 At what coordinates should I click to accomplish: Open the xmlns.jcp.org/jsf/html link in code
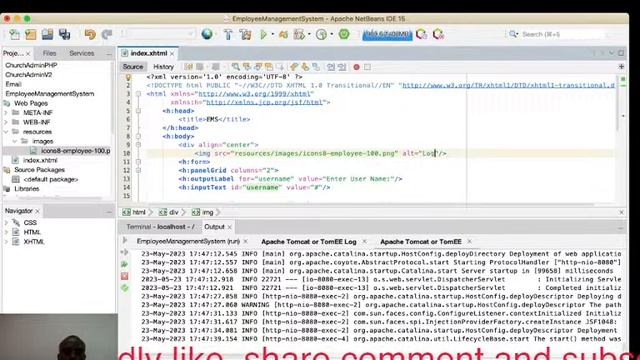pyautogui.click(x=264, y=102)
